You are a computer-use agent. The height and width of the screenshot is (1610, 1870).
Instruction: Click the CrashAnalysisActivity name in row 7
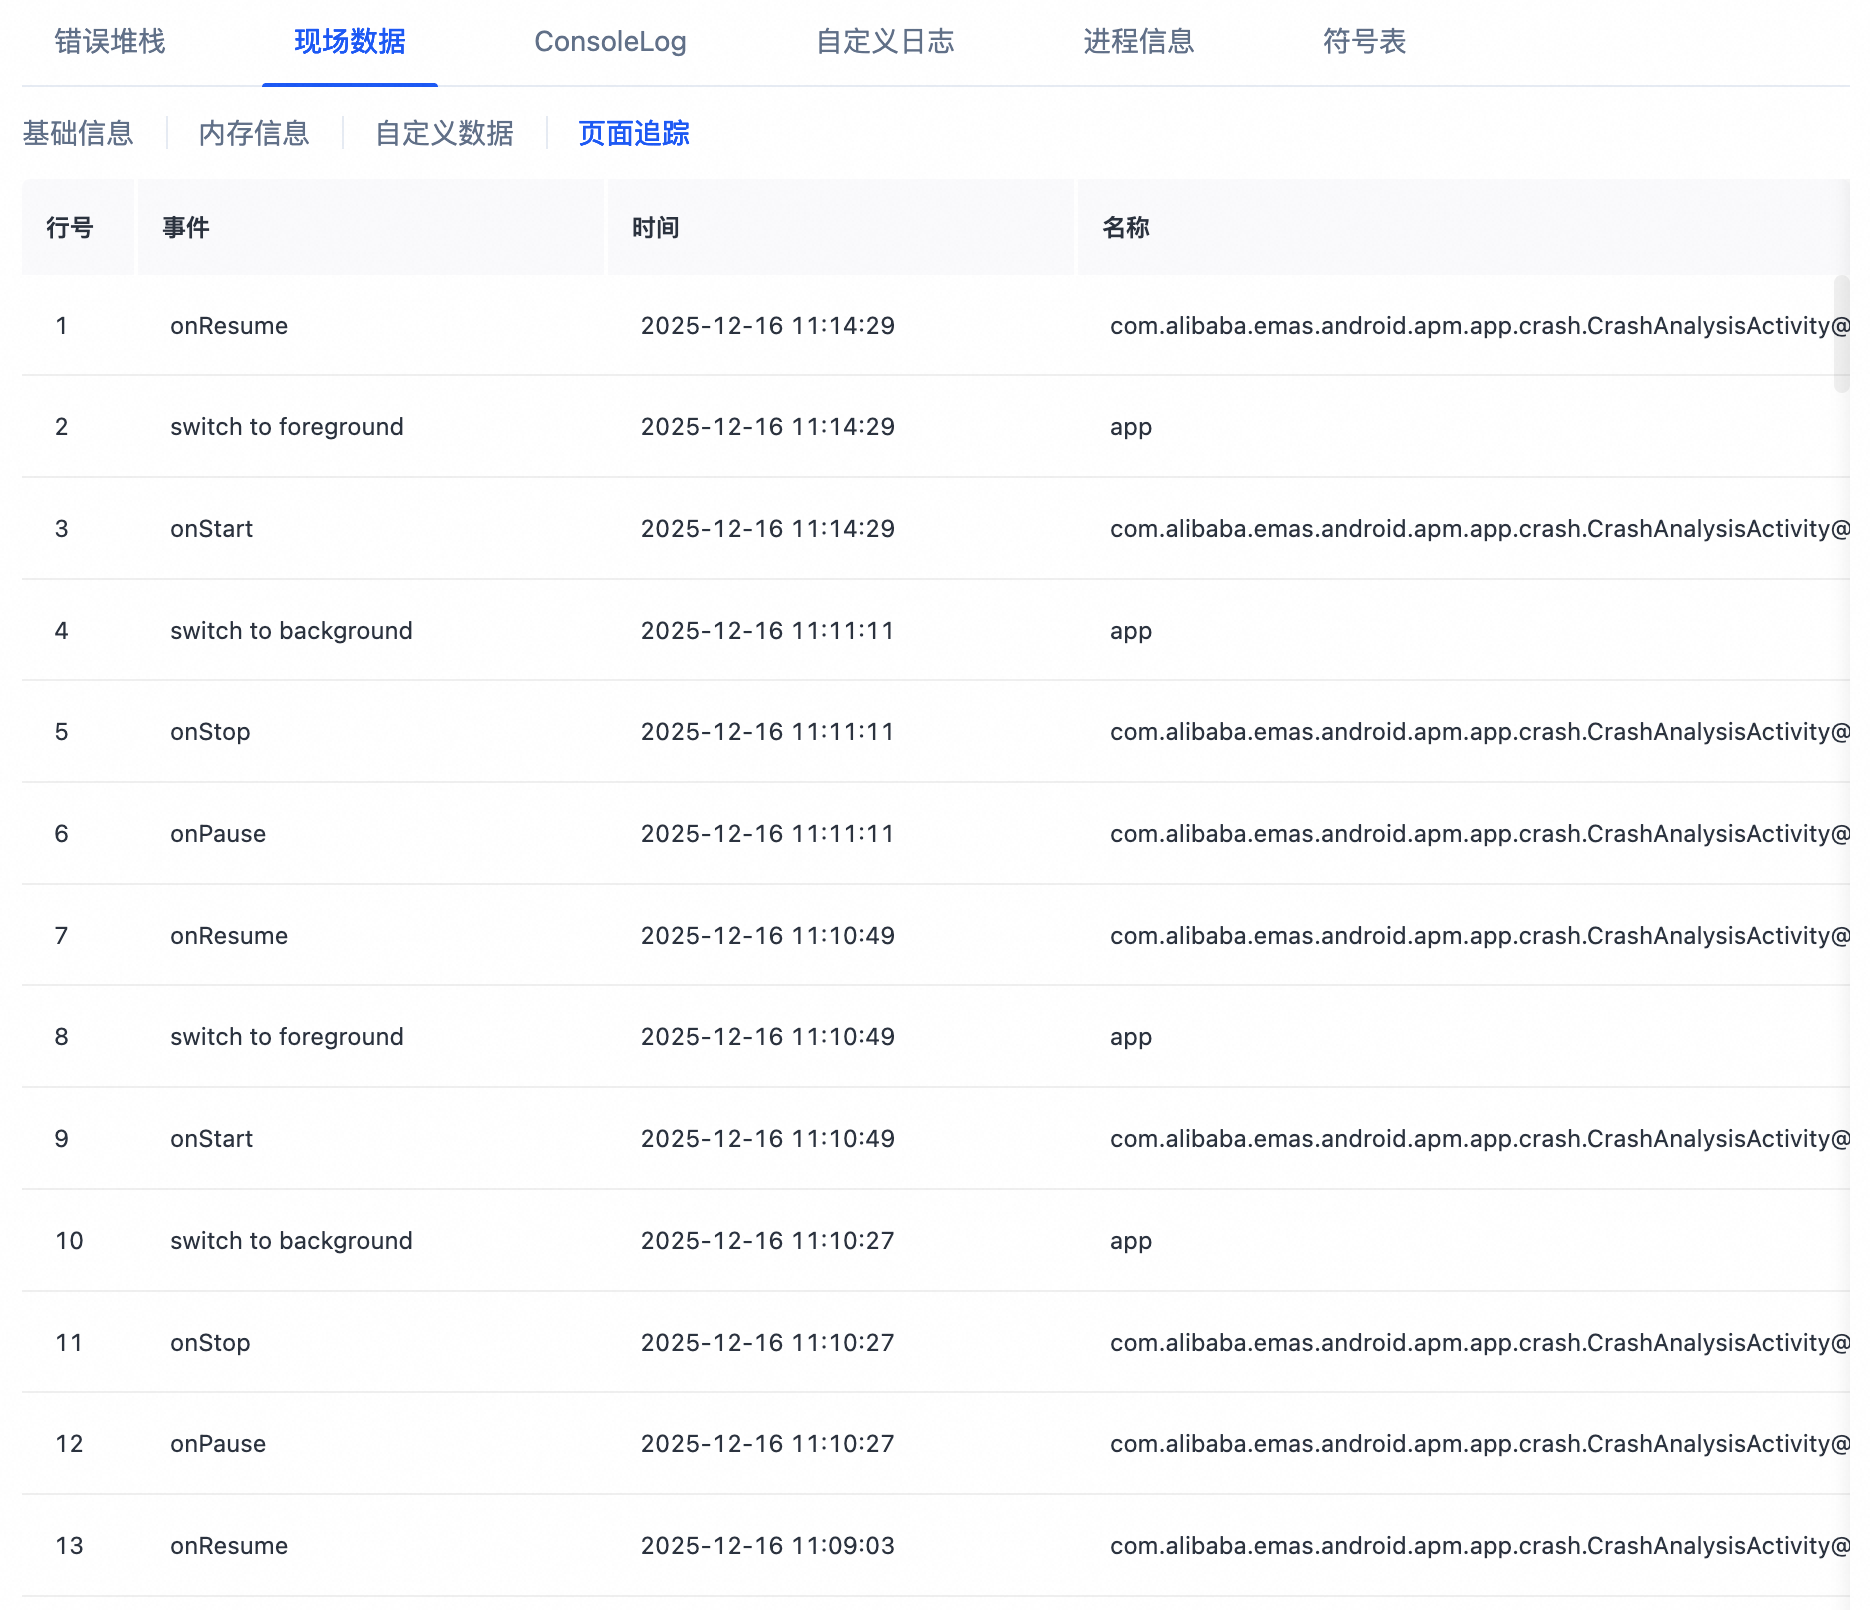[x=1479, y=936]
